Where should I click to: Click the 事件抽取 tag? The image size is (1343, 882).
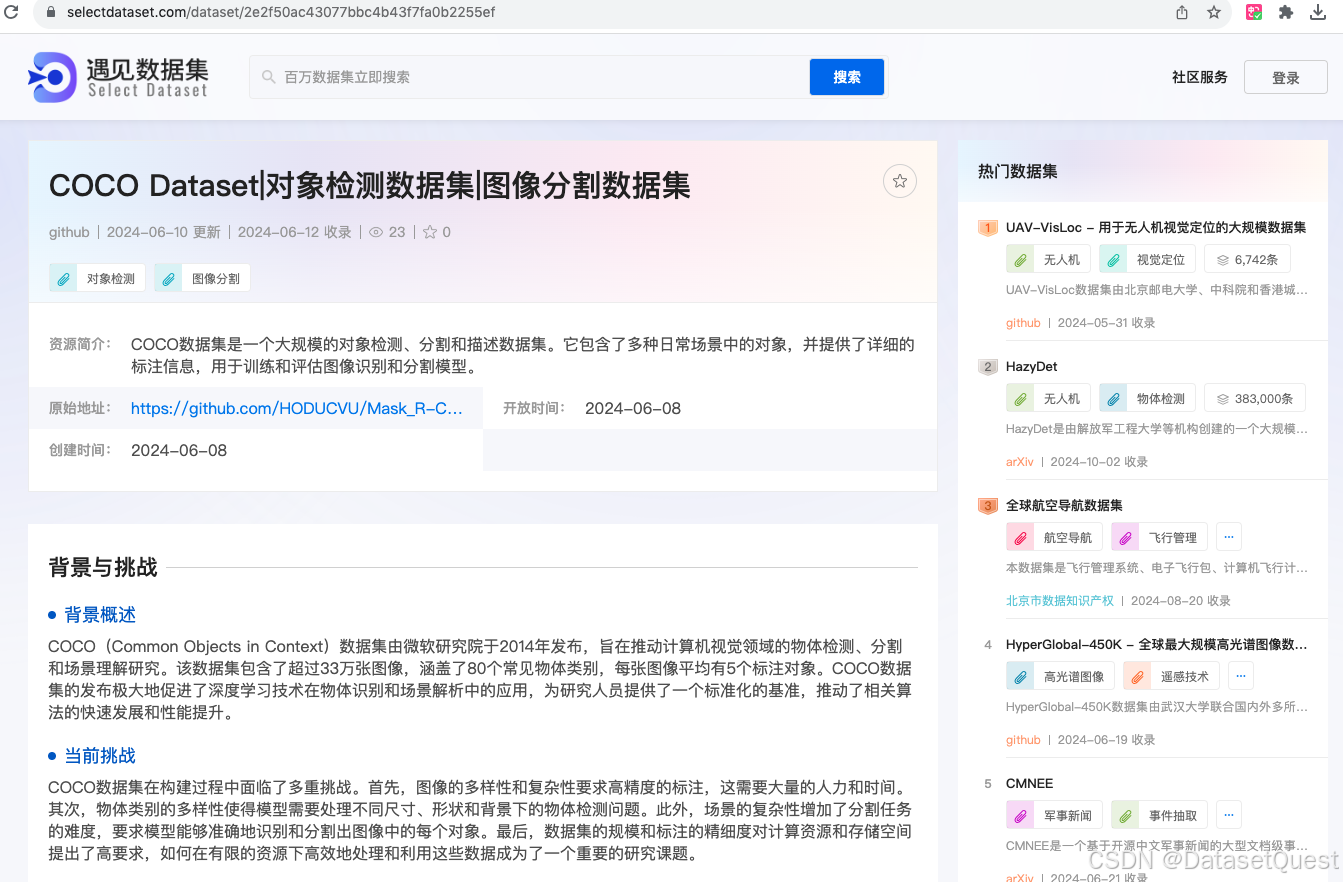(x=1160, y=815)
